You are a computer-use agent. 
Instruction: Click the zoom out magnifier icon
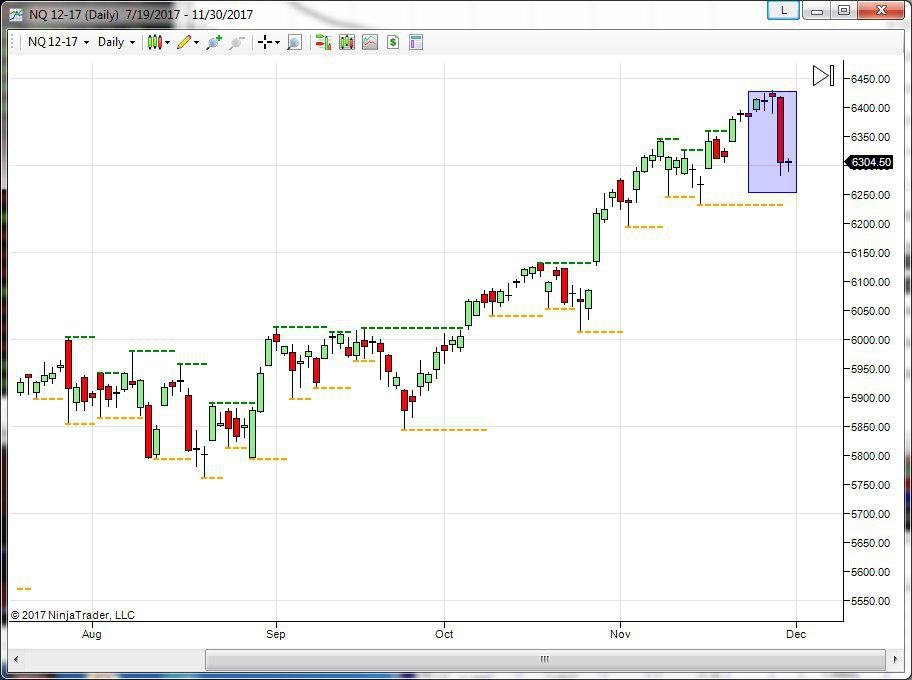(x=236, y=42)
